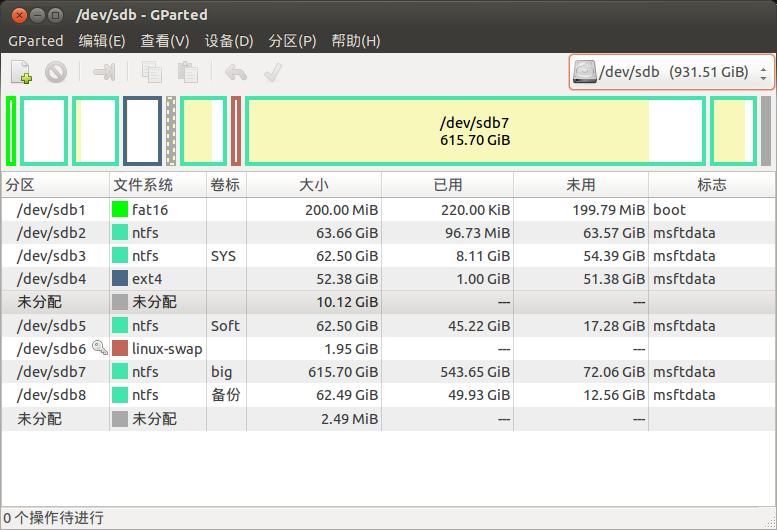Click the Delete partition toolbar icon

(56, 72)
